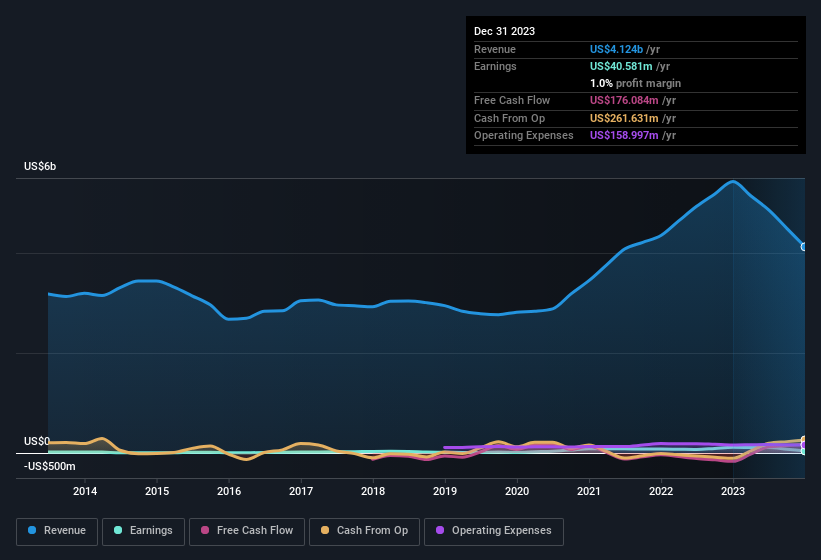Viewport: 821px width, 560px height.
Task: Click the blue Revenue legend dot
Action: (x=33, y=530)
